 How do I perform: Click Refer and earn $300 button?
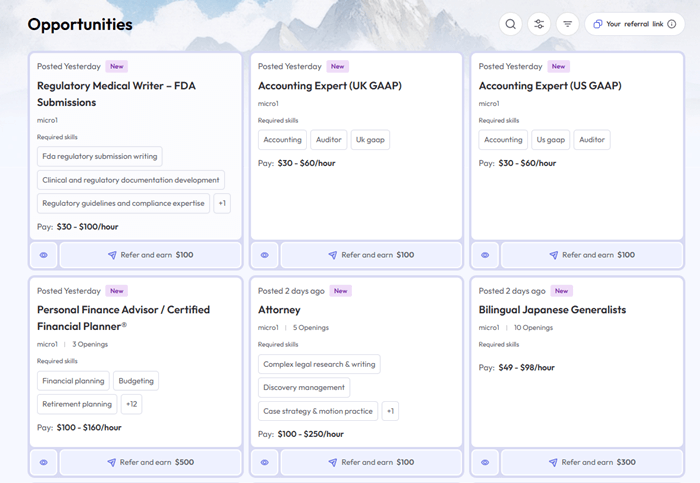coord(592,463)
